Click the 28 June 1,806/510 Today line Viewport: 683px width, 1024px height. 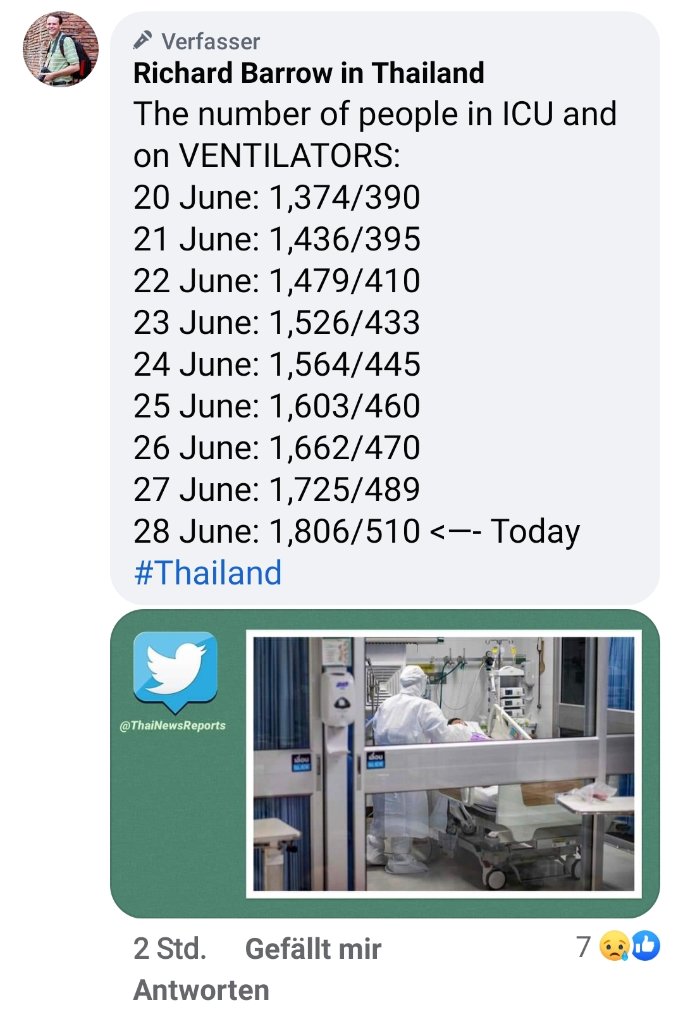[x=356, y=531]
